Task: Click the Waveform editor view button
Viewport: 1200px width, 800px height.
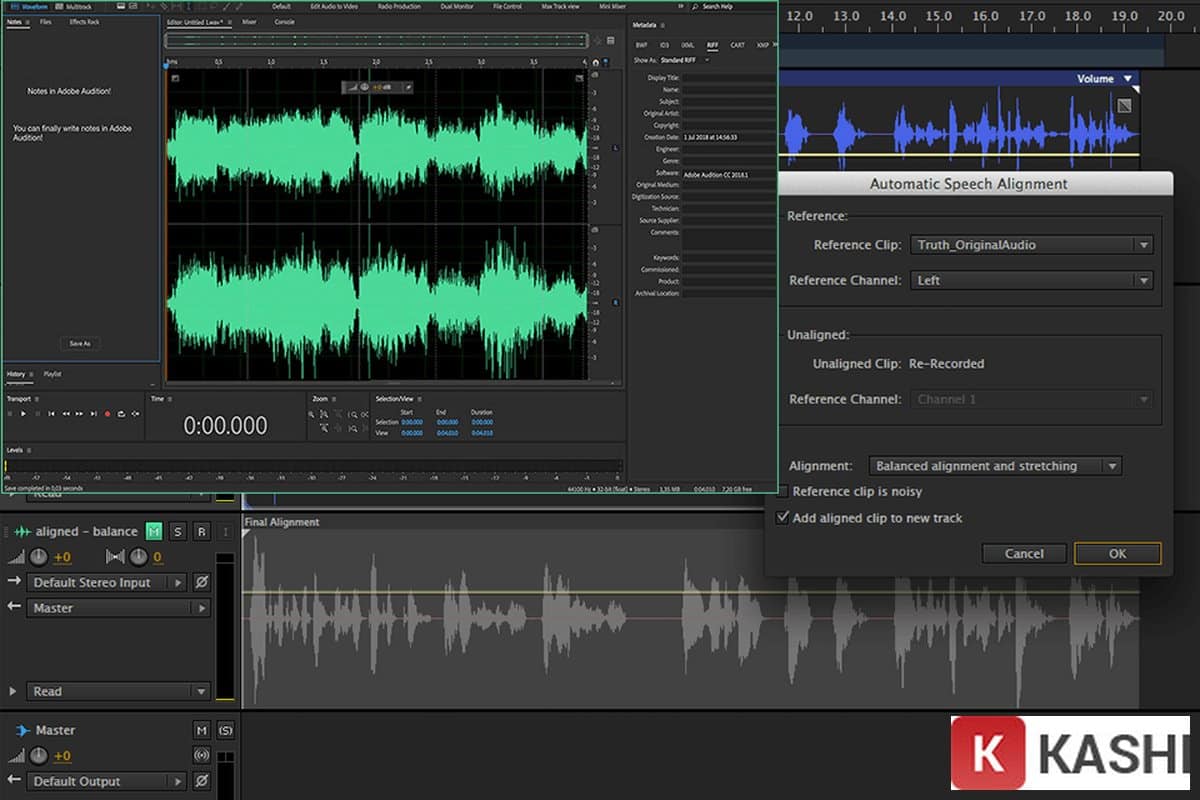Action: point(28,7)
